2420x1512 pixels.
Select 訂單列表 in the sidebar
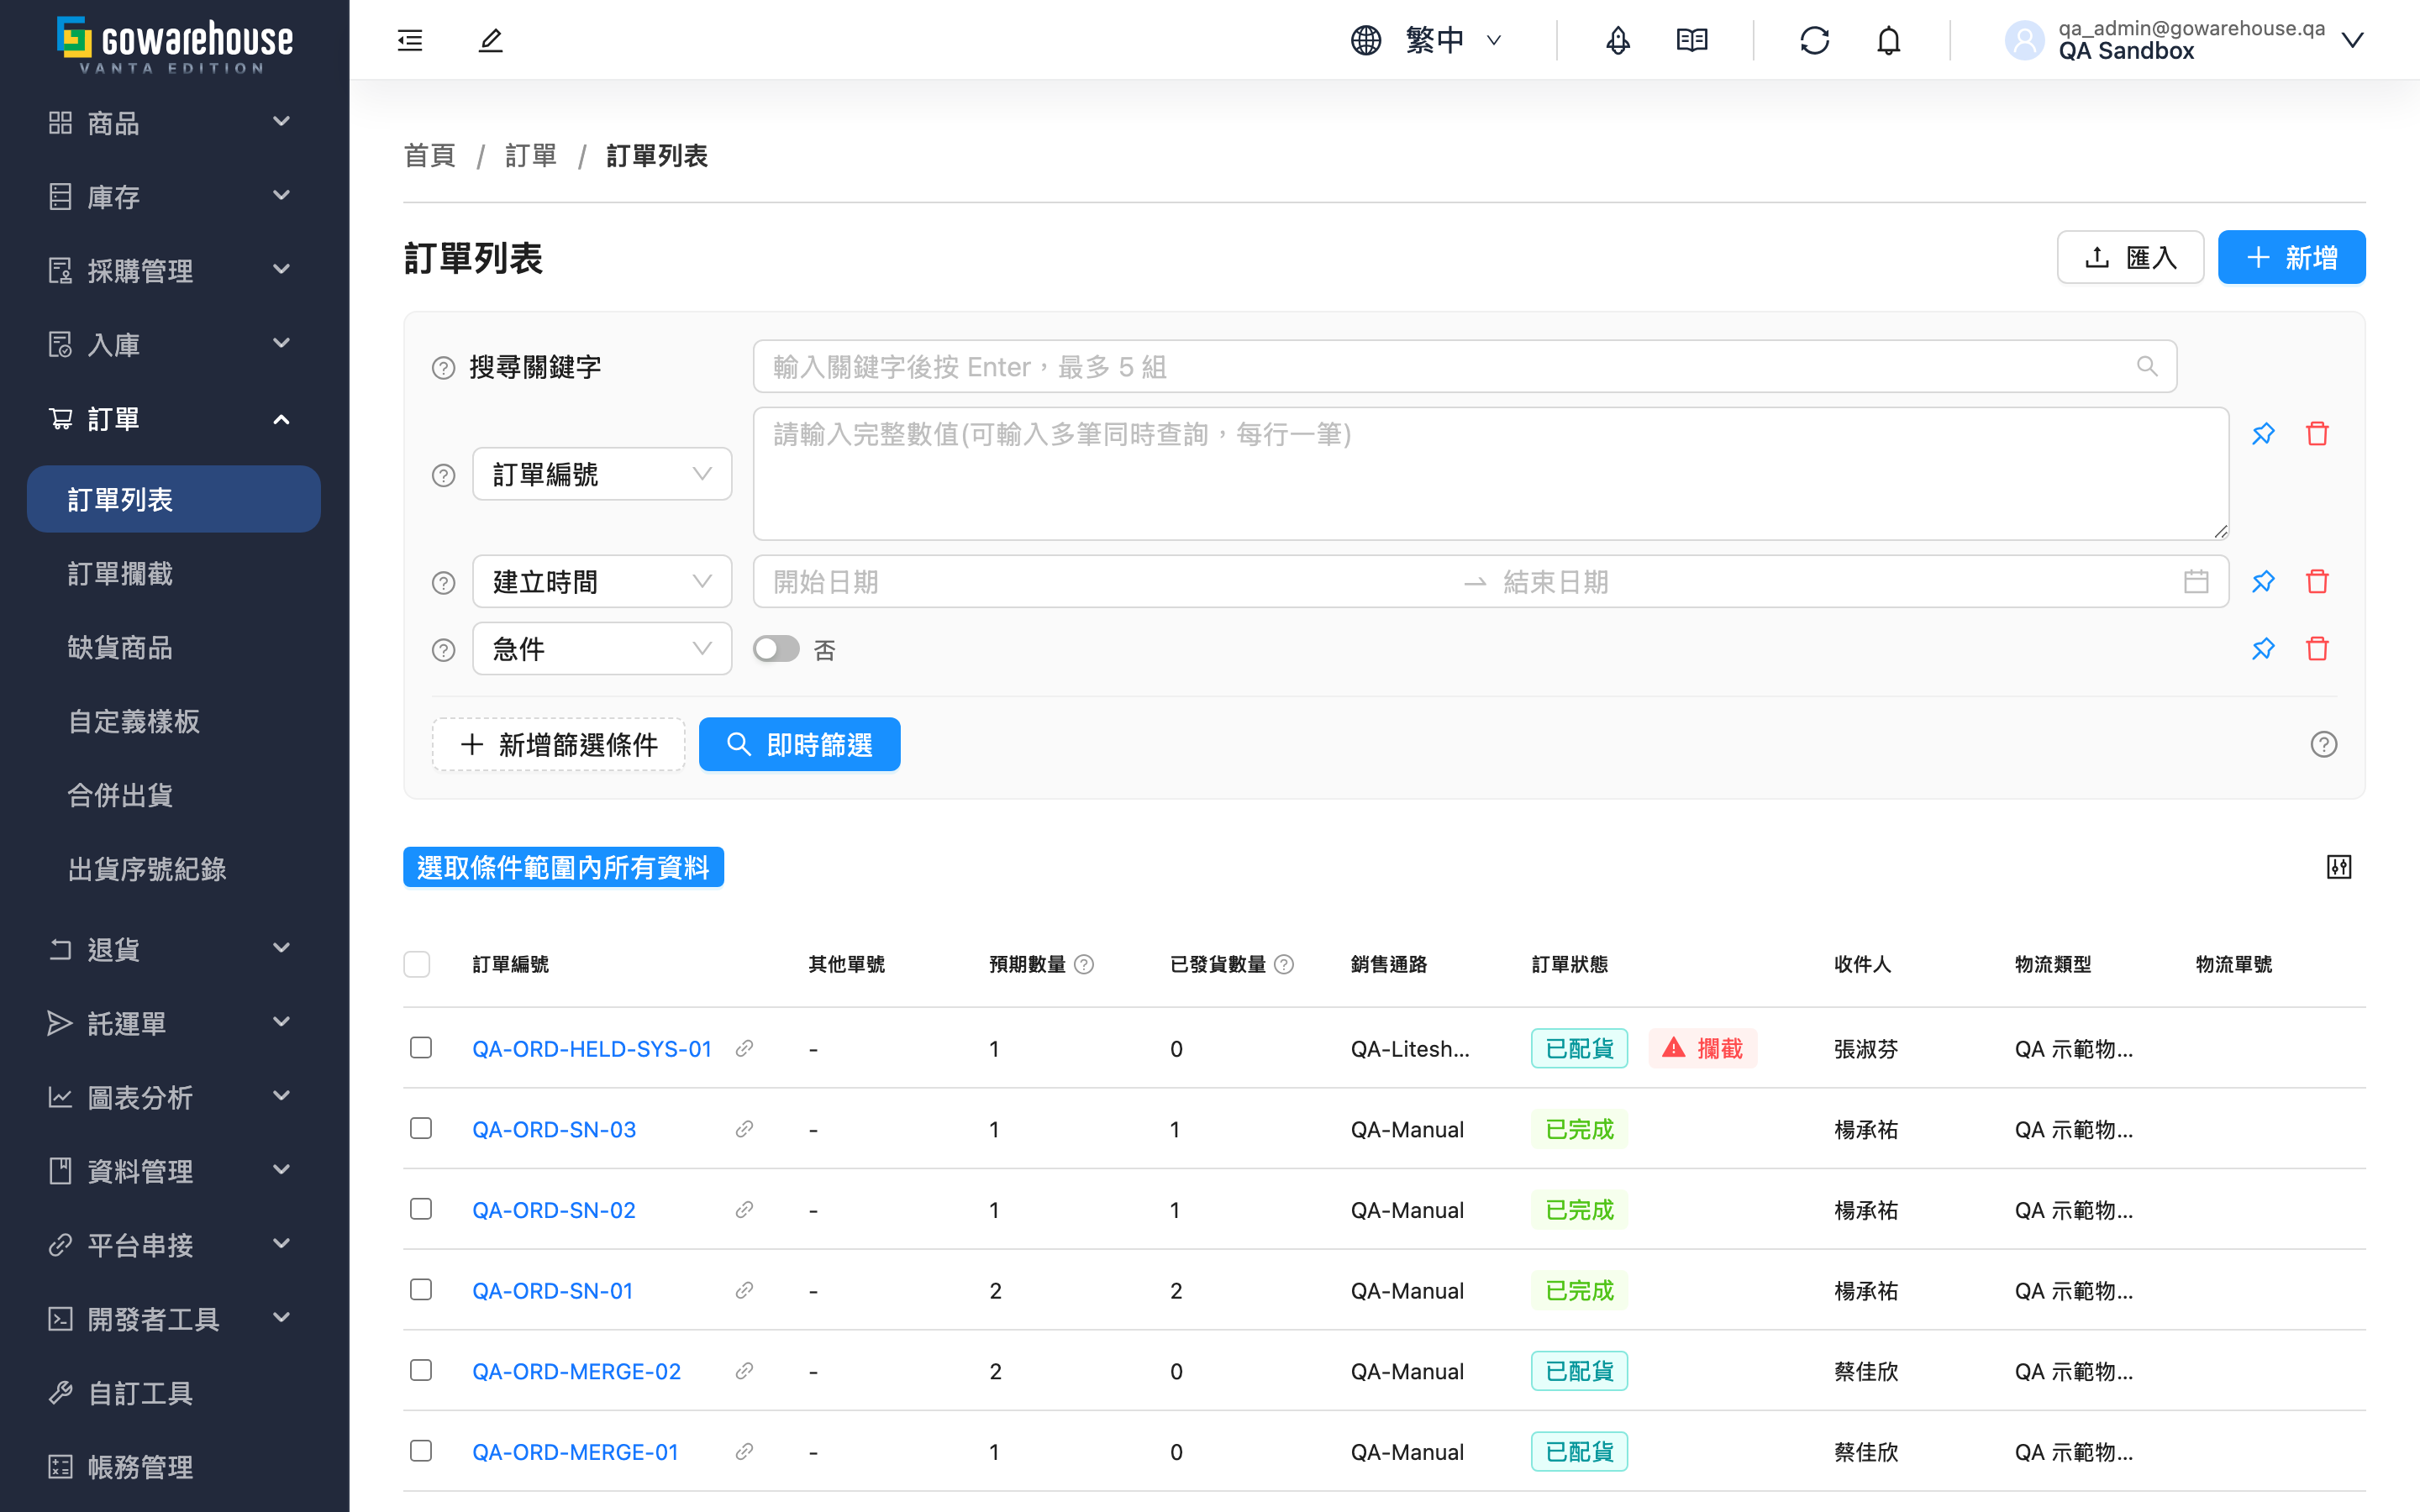174,499
